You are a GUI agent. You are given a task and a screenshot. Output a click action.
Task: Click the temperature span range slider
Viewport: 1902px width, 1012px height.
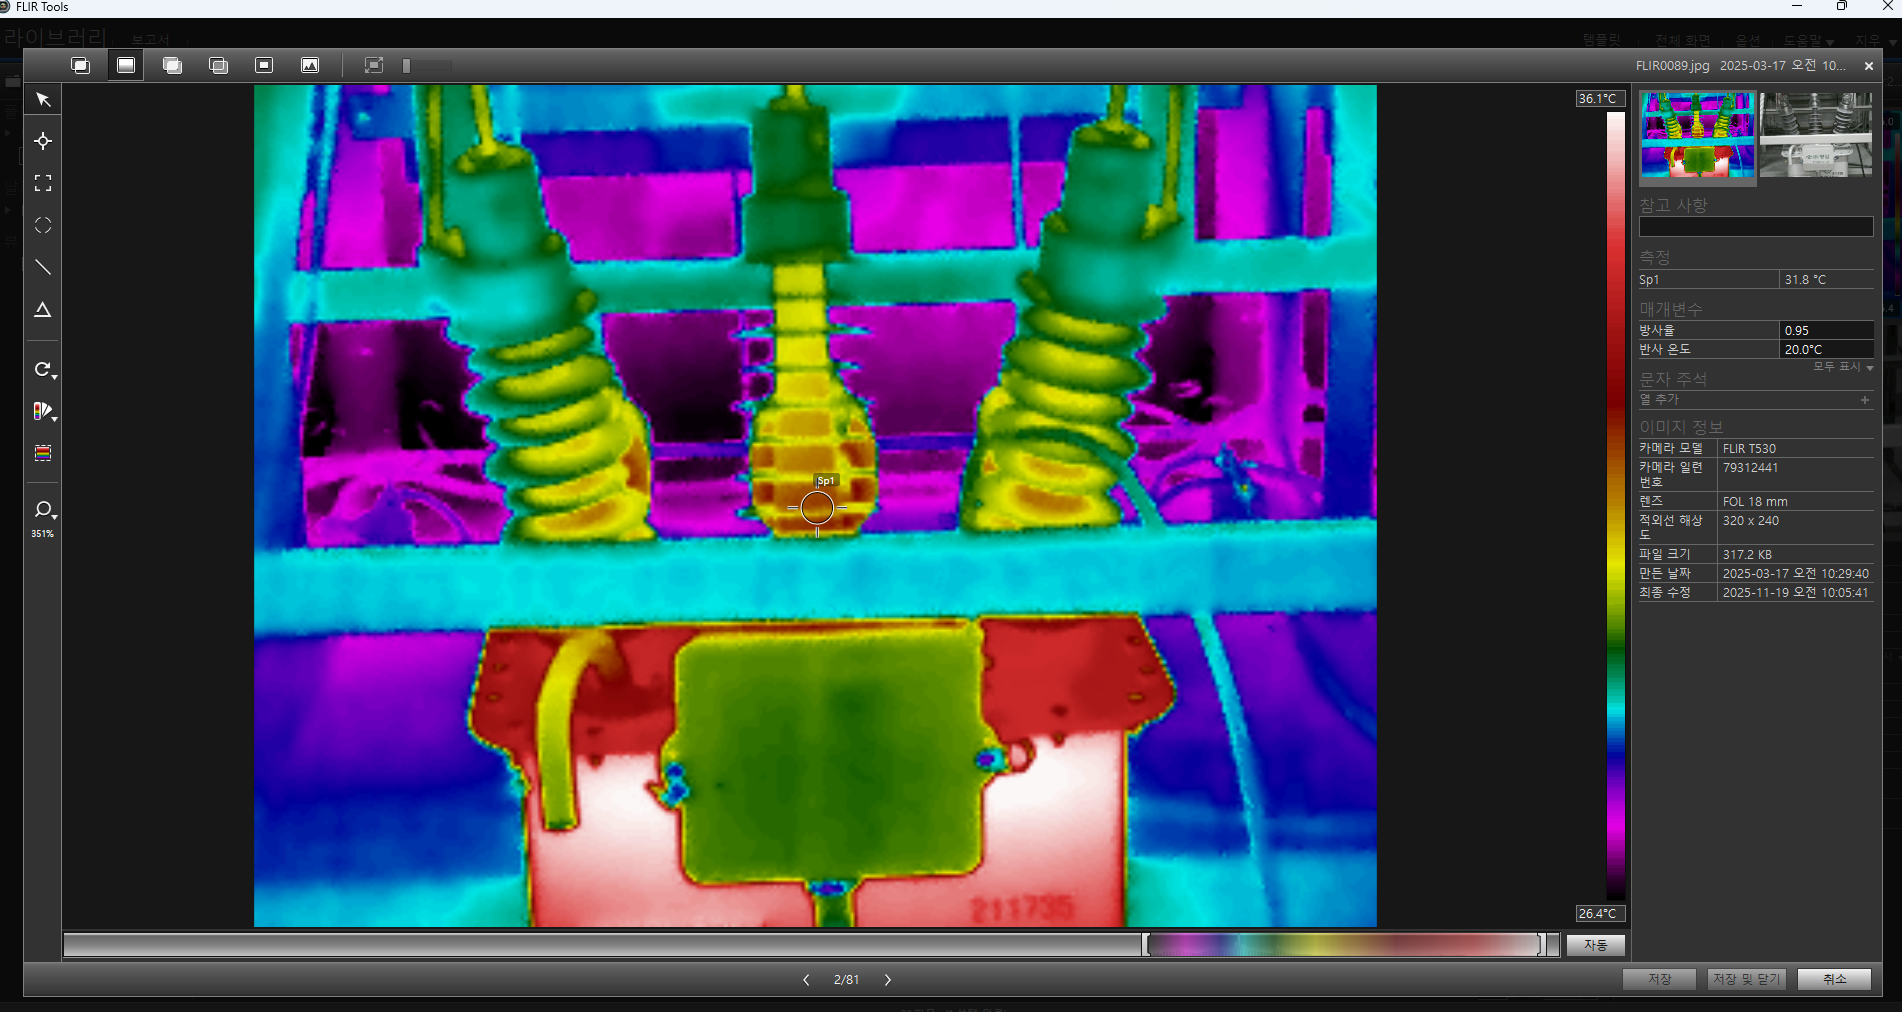point(1344,945)
